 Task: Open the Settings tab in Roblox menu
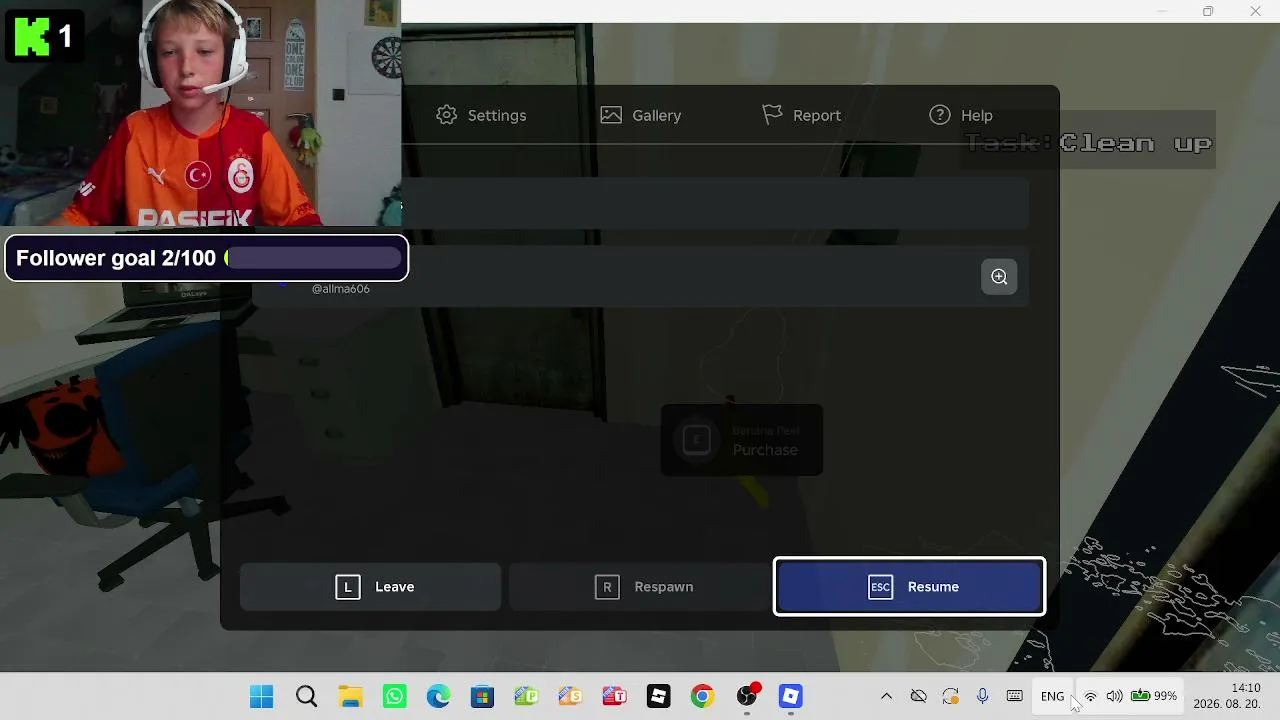pyautogui.click(x=481, y=115)
